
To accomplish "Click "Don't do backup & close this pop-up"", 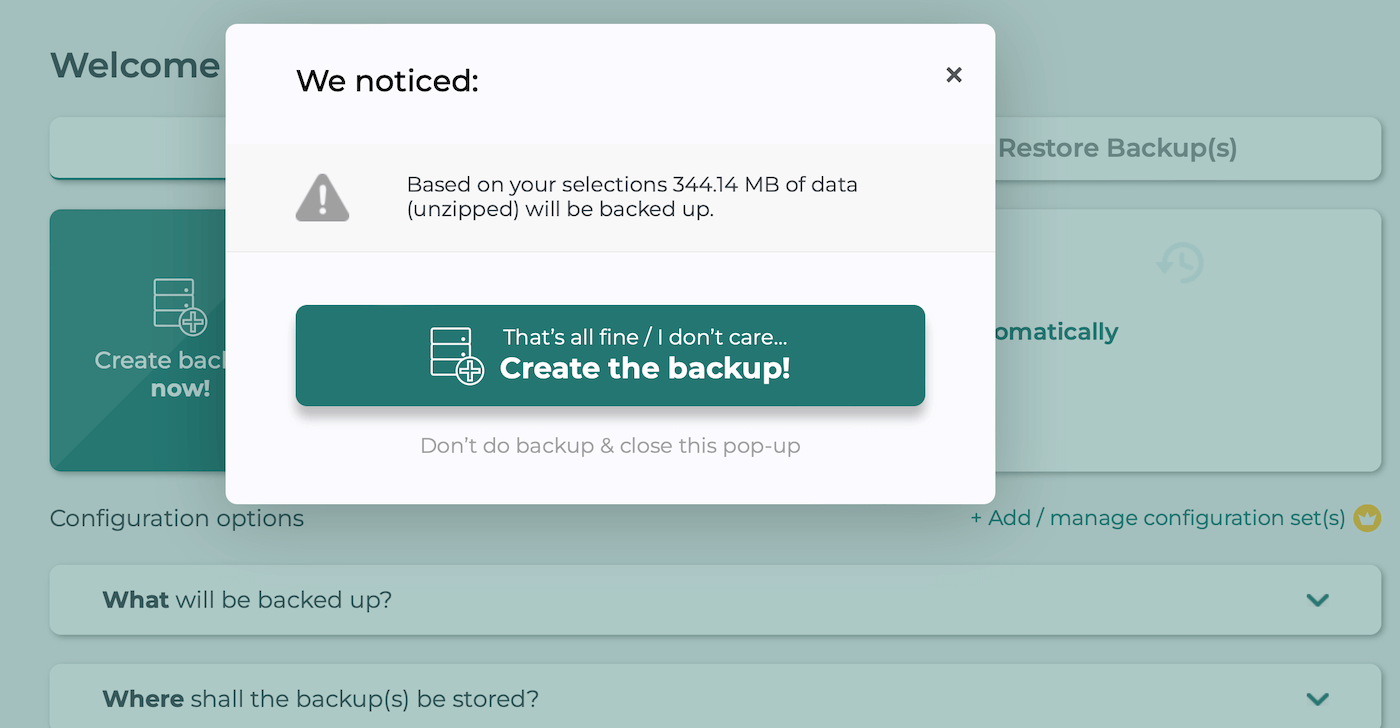I will pyautogui.click(x=610, y=446).
